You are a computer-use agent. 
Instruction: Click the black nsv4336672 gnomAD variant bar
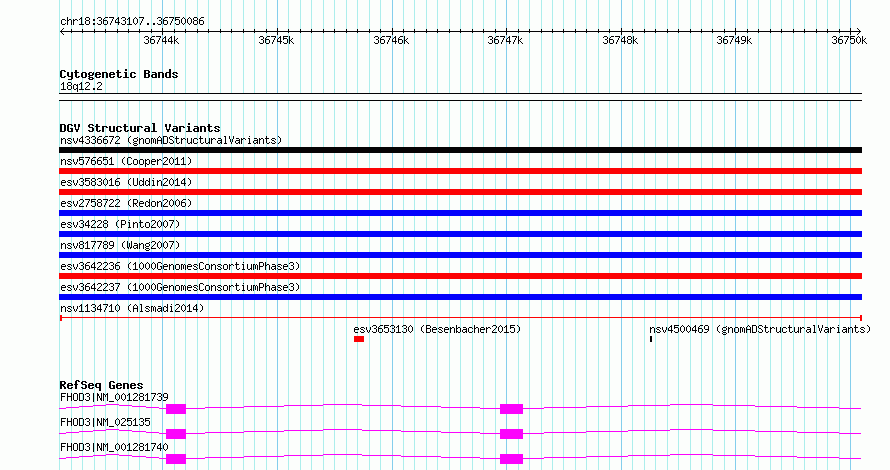(460, 150)
